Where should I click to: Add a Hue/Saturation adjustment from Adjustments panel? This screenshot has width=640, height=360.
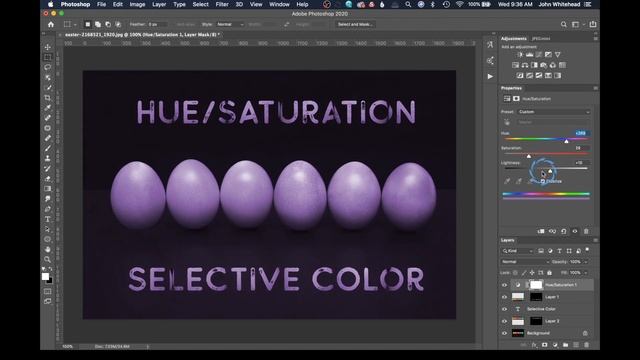click(516, 65)
